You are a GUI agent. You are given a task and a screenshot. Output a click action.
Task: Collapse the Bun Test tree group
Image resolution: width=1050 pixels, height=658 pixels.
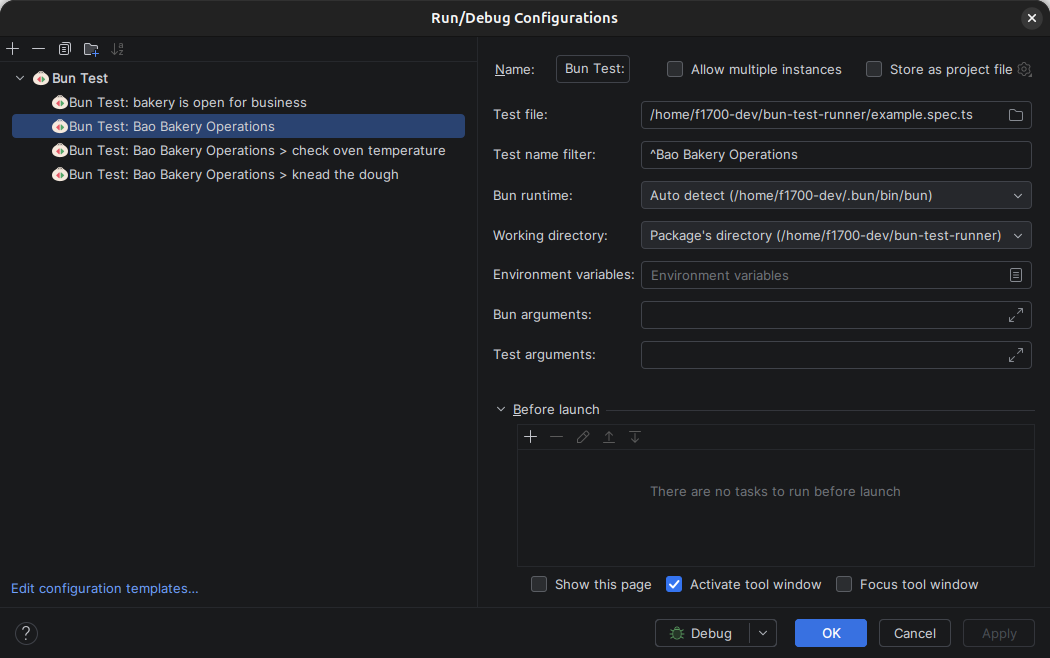pyautogui.click(x=20, y=78)
